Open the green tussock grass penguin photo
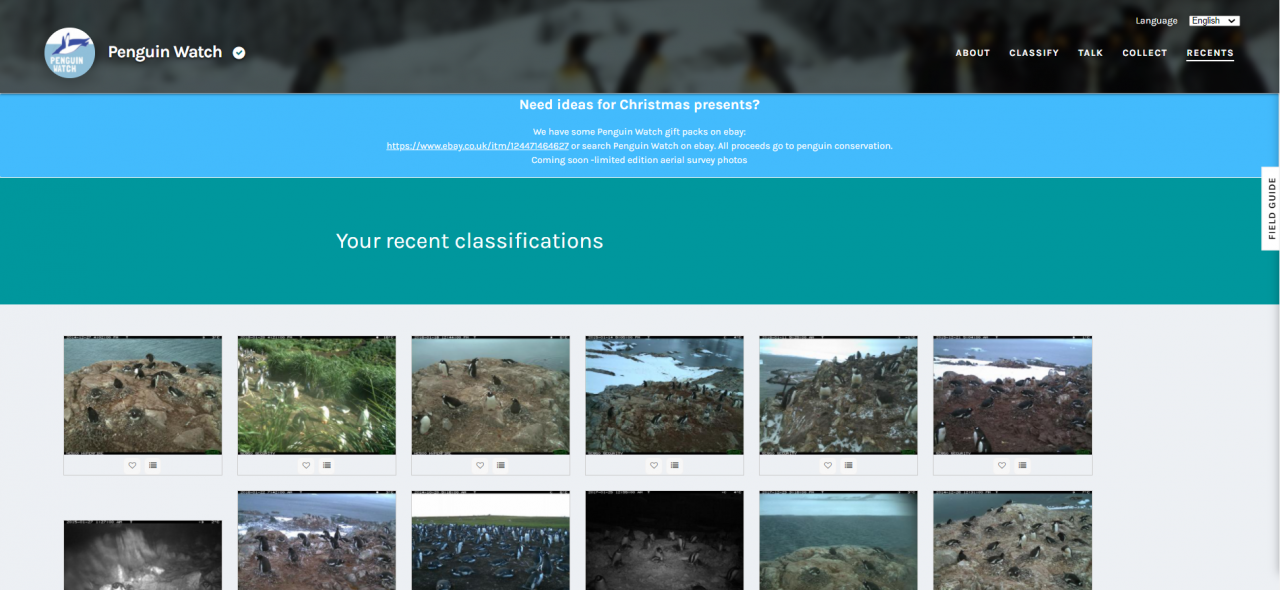 click(x=317, y=395)
